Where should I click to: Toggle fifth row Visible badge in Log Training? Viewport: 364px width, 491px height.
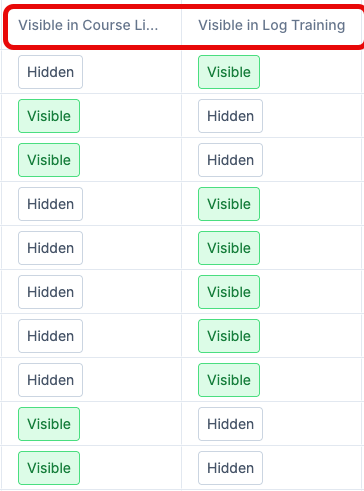(229, 248)
